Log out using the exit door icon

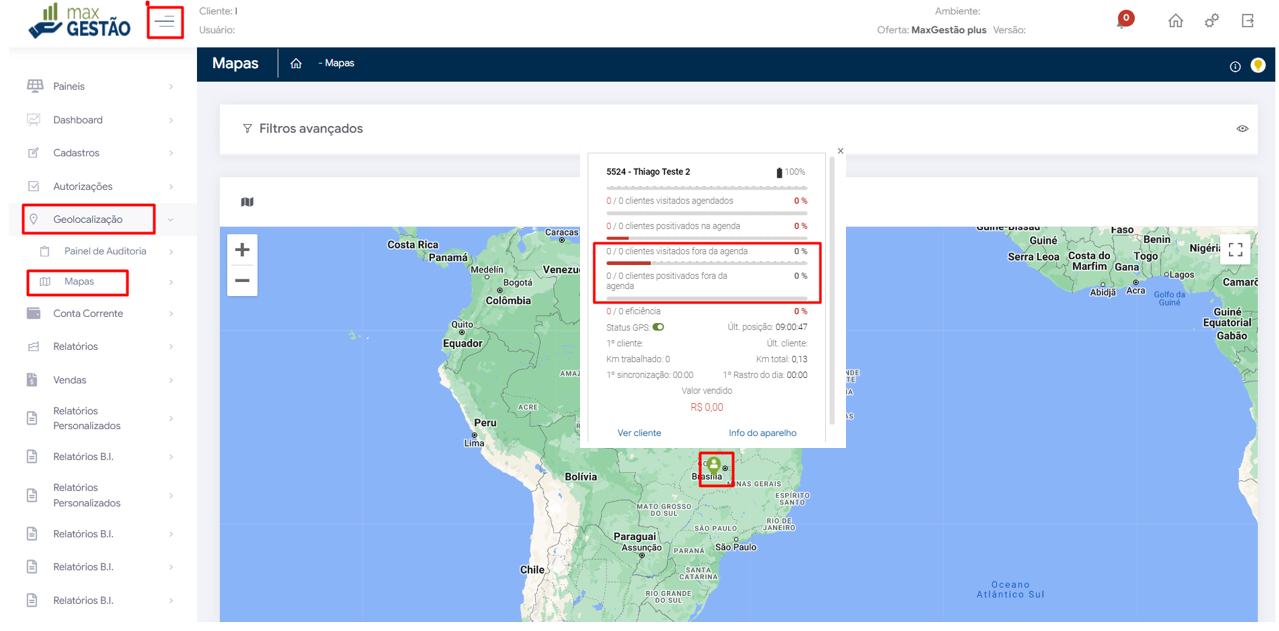[x=1248, y=21]
